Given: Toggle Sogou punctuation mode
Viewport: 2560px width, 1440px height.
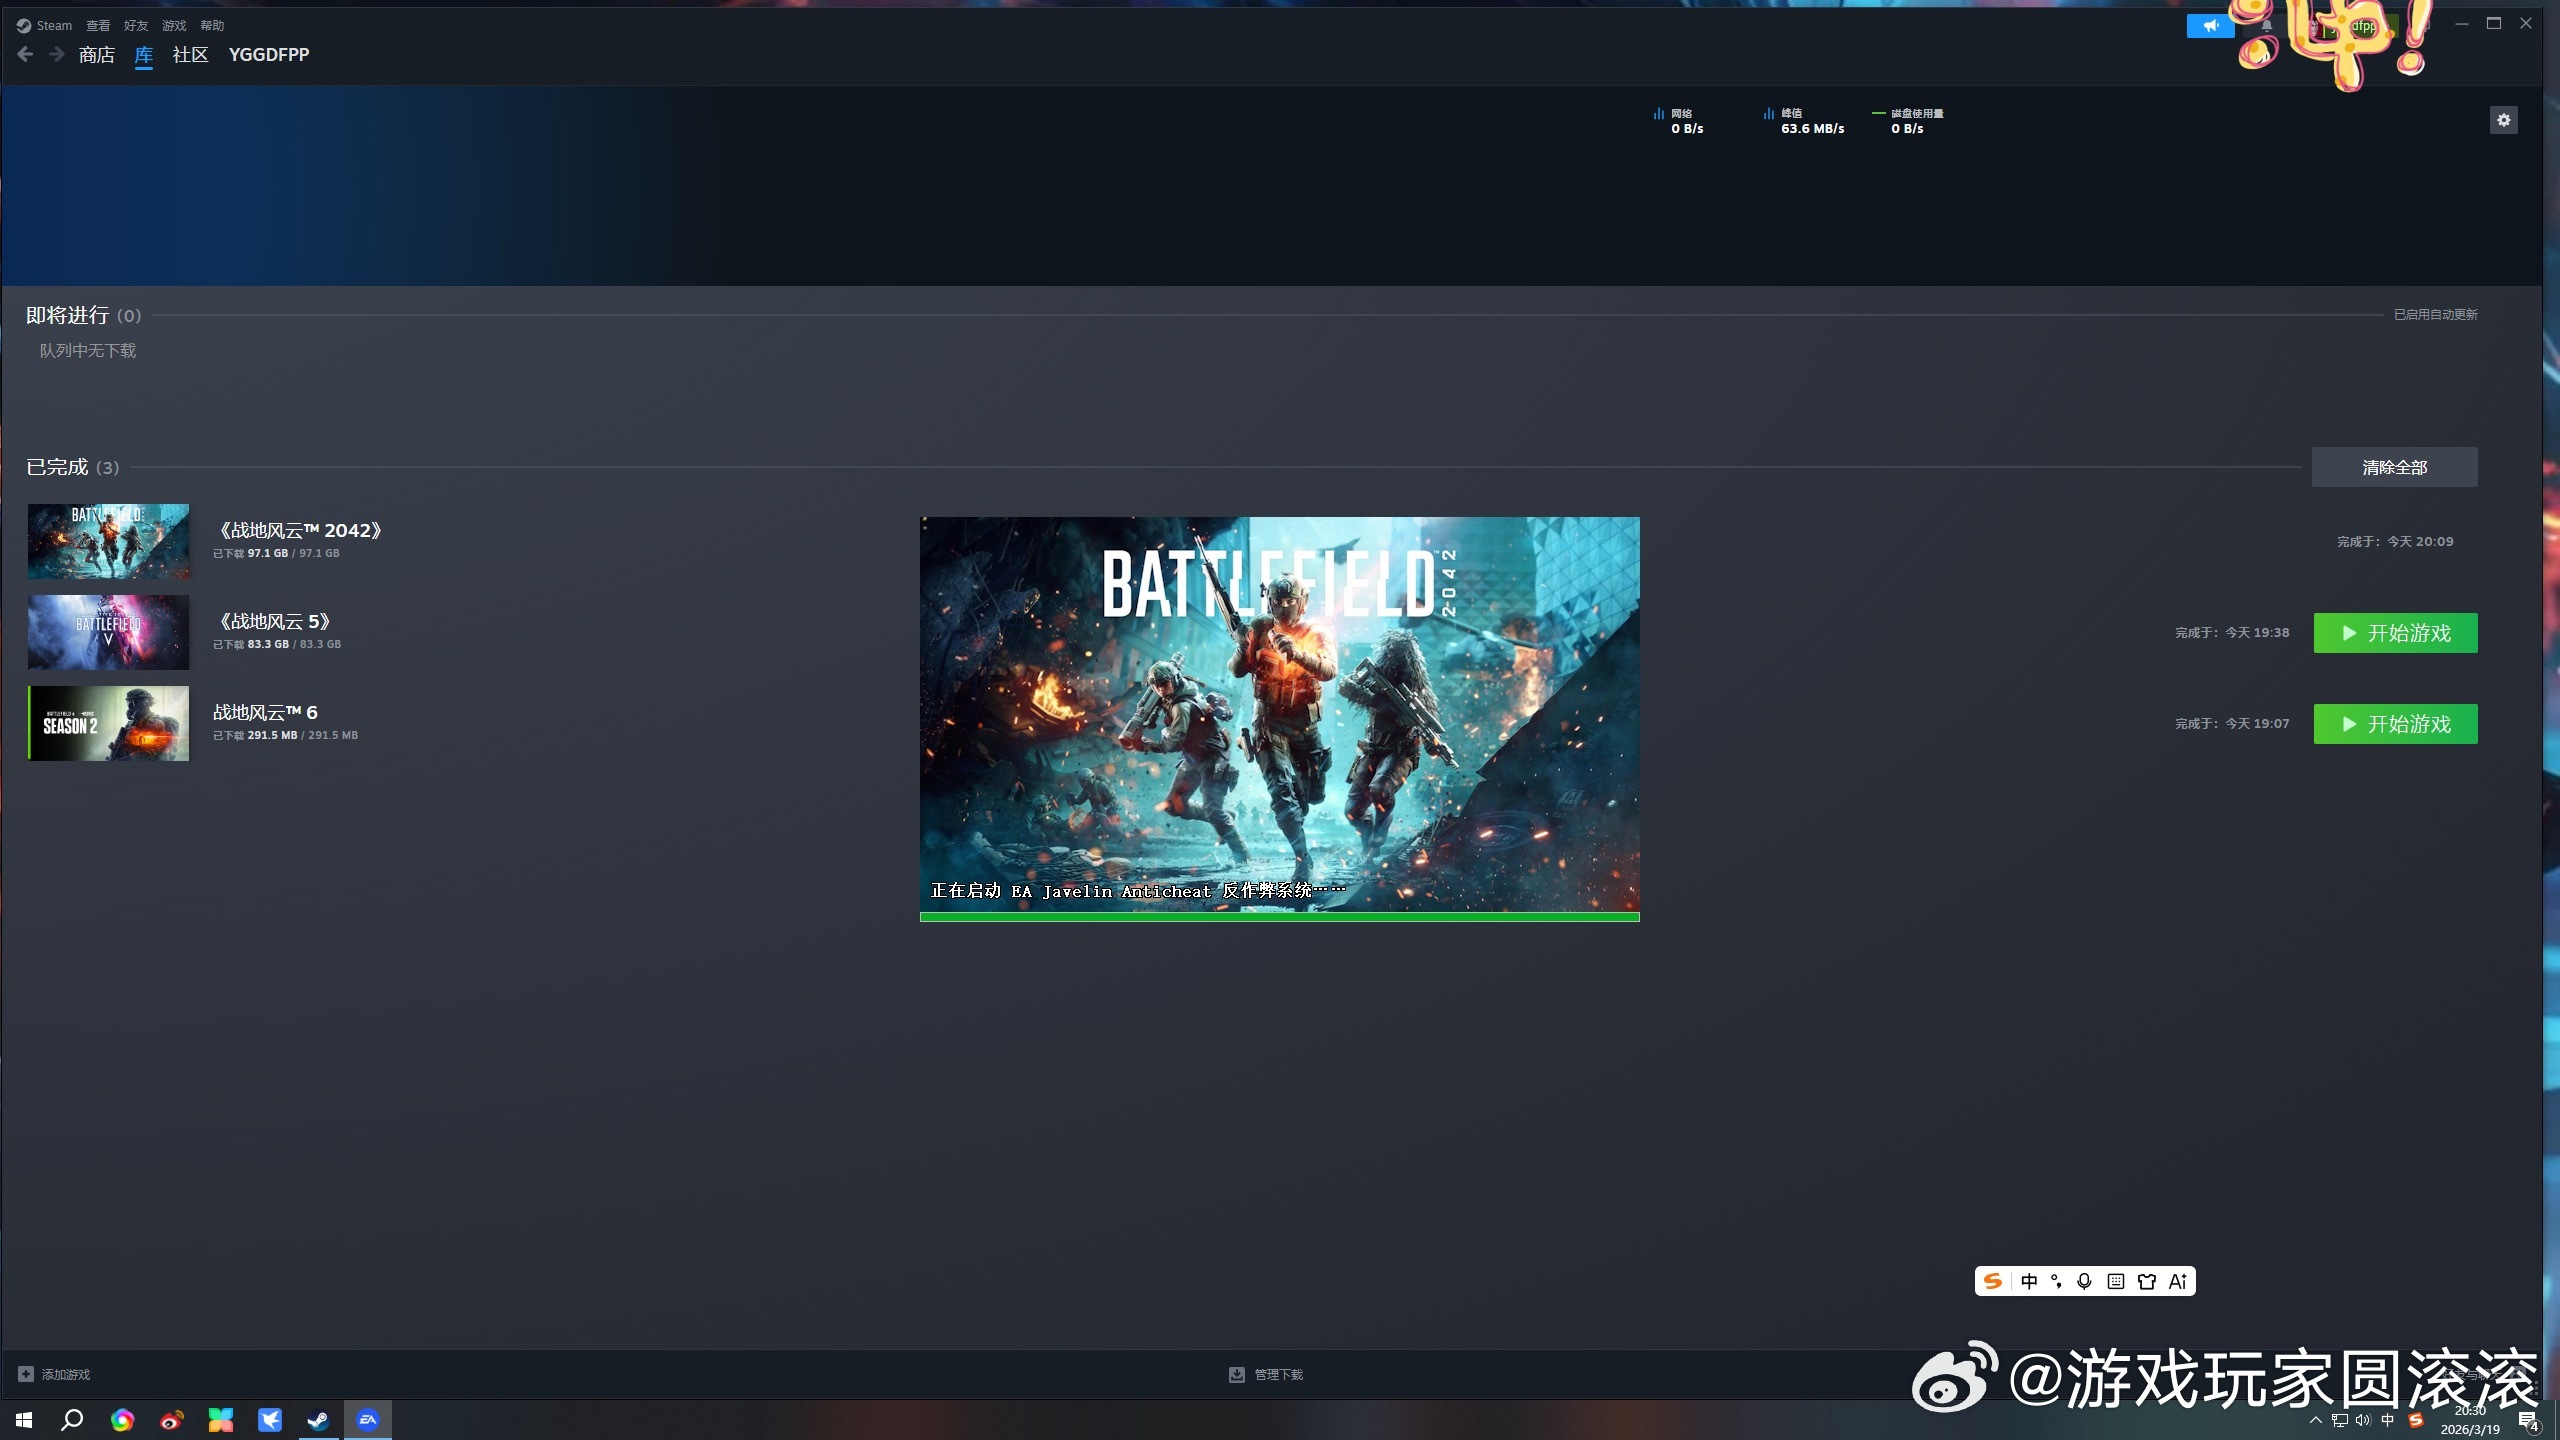Looking at the screenshot, I should [x=2056, y=1281].
